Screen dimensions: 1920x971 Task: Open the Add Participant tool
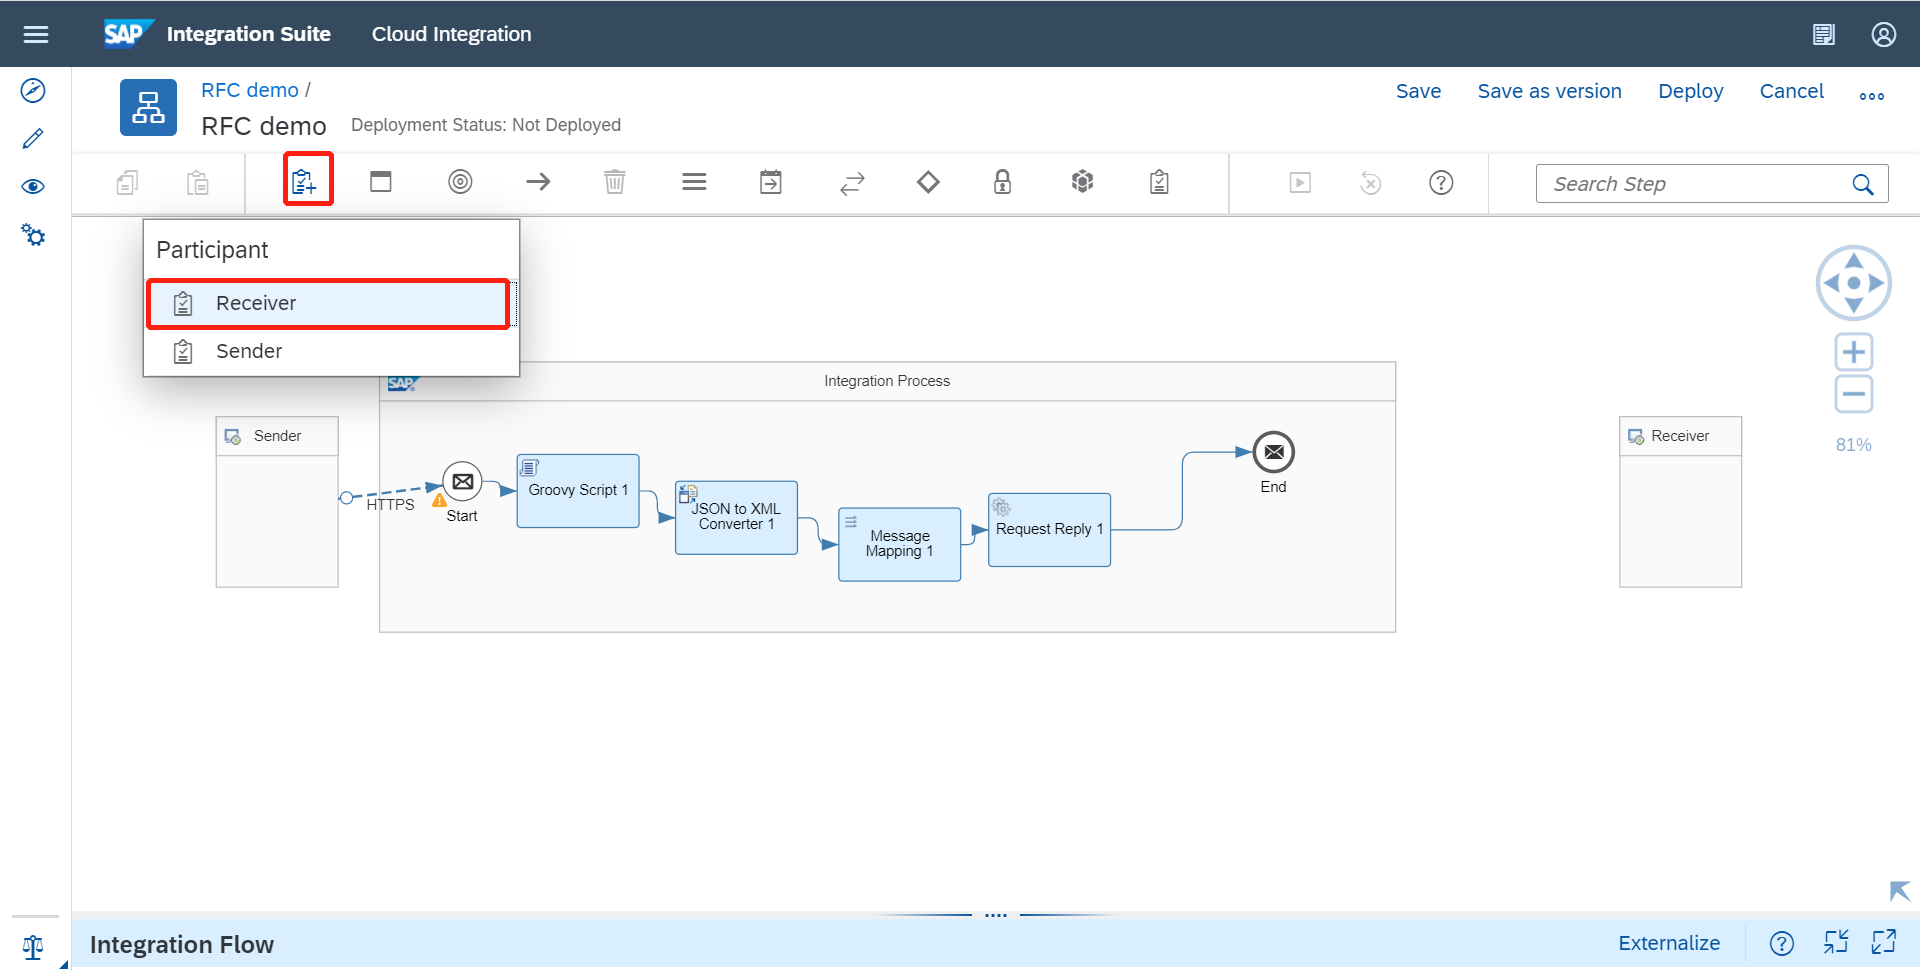[307, 181]
